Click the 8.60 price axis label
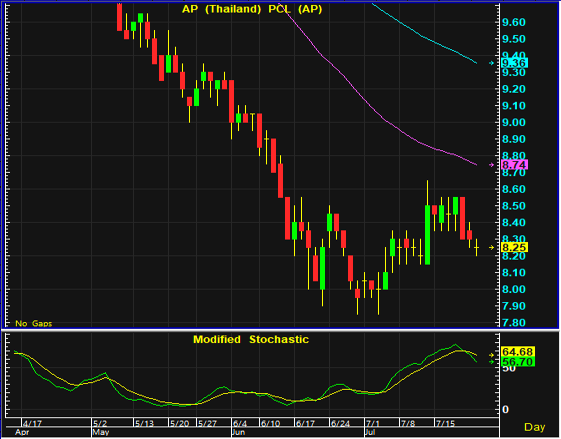561x439 pixels. click(514, 189)
